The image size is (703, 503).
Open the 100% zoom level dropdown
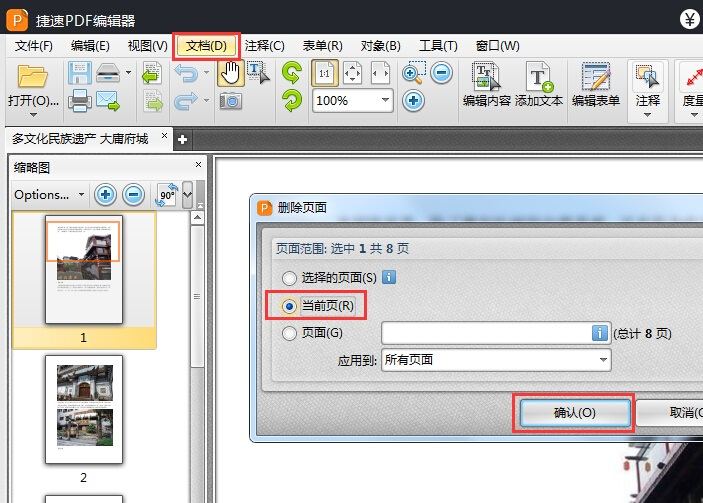[385, 100]
